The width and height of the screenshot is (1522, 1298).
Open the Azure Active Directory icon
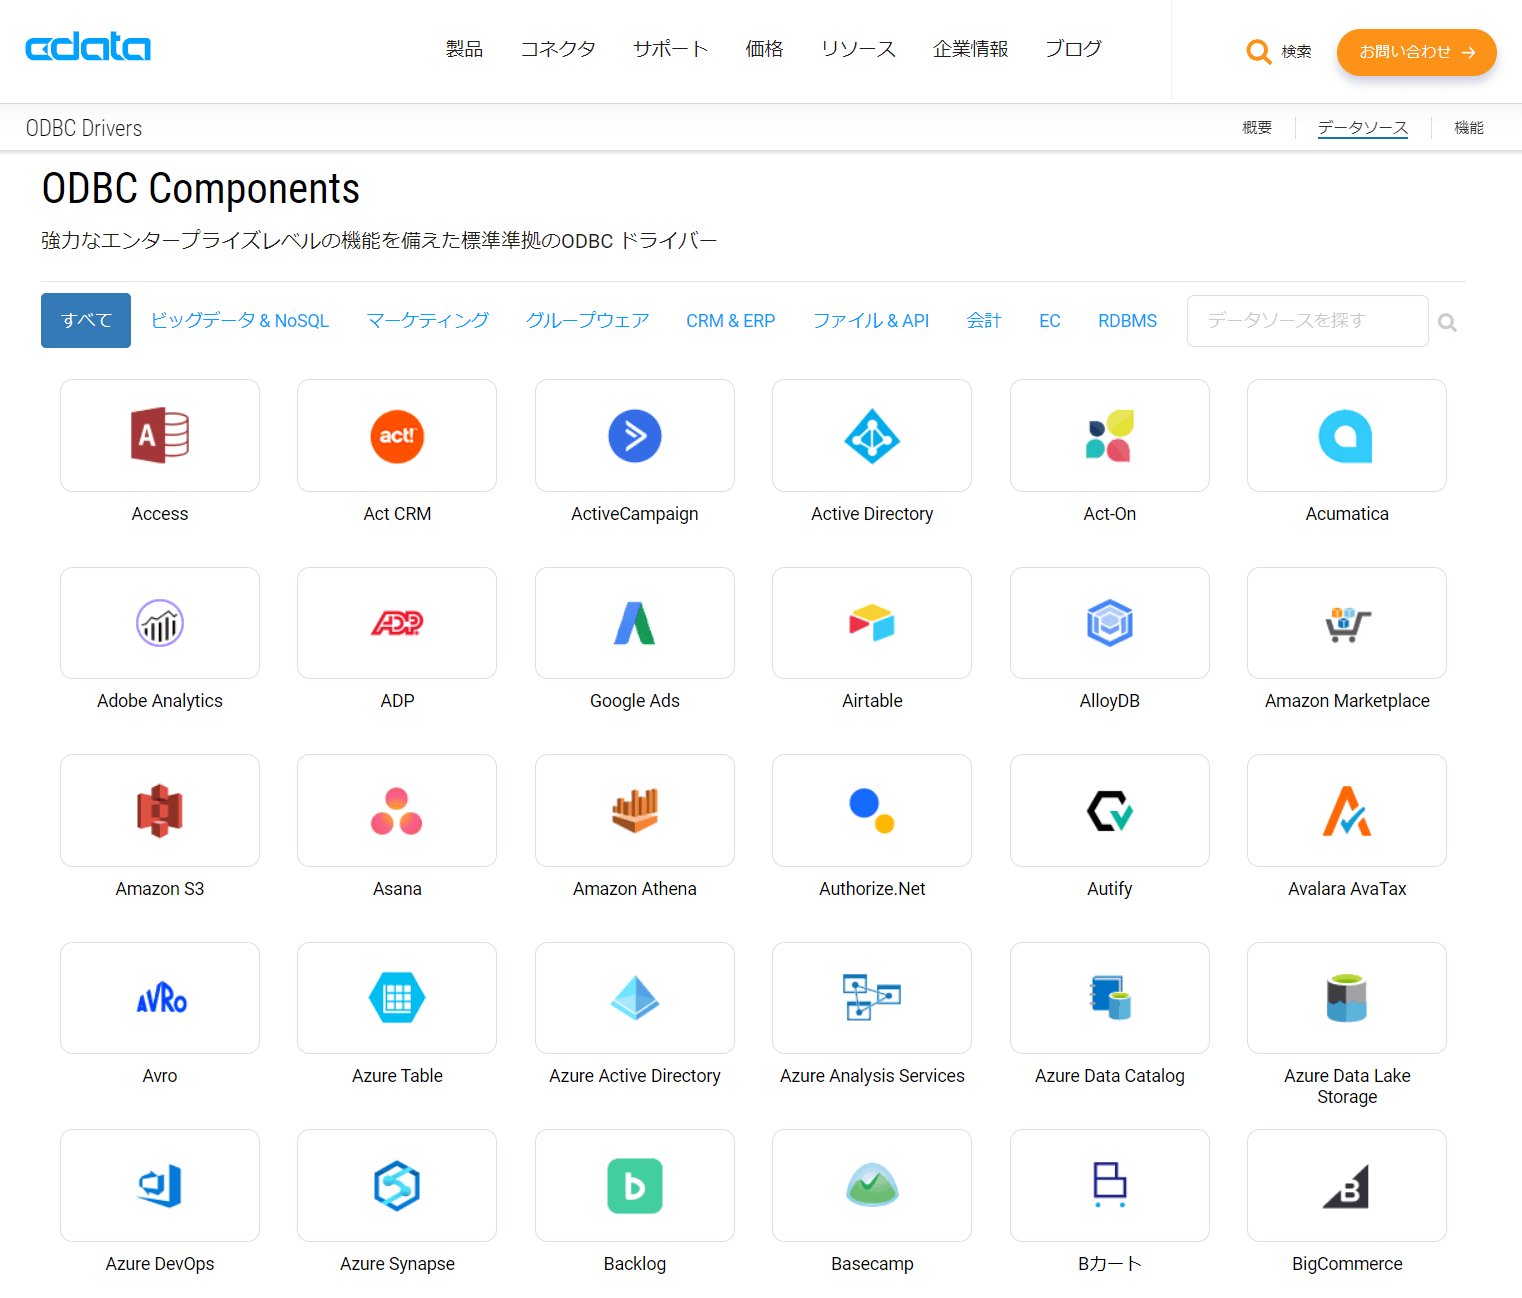(635, 998)
